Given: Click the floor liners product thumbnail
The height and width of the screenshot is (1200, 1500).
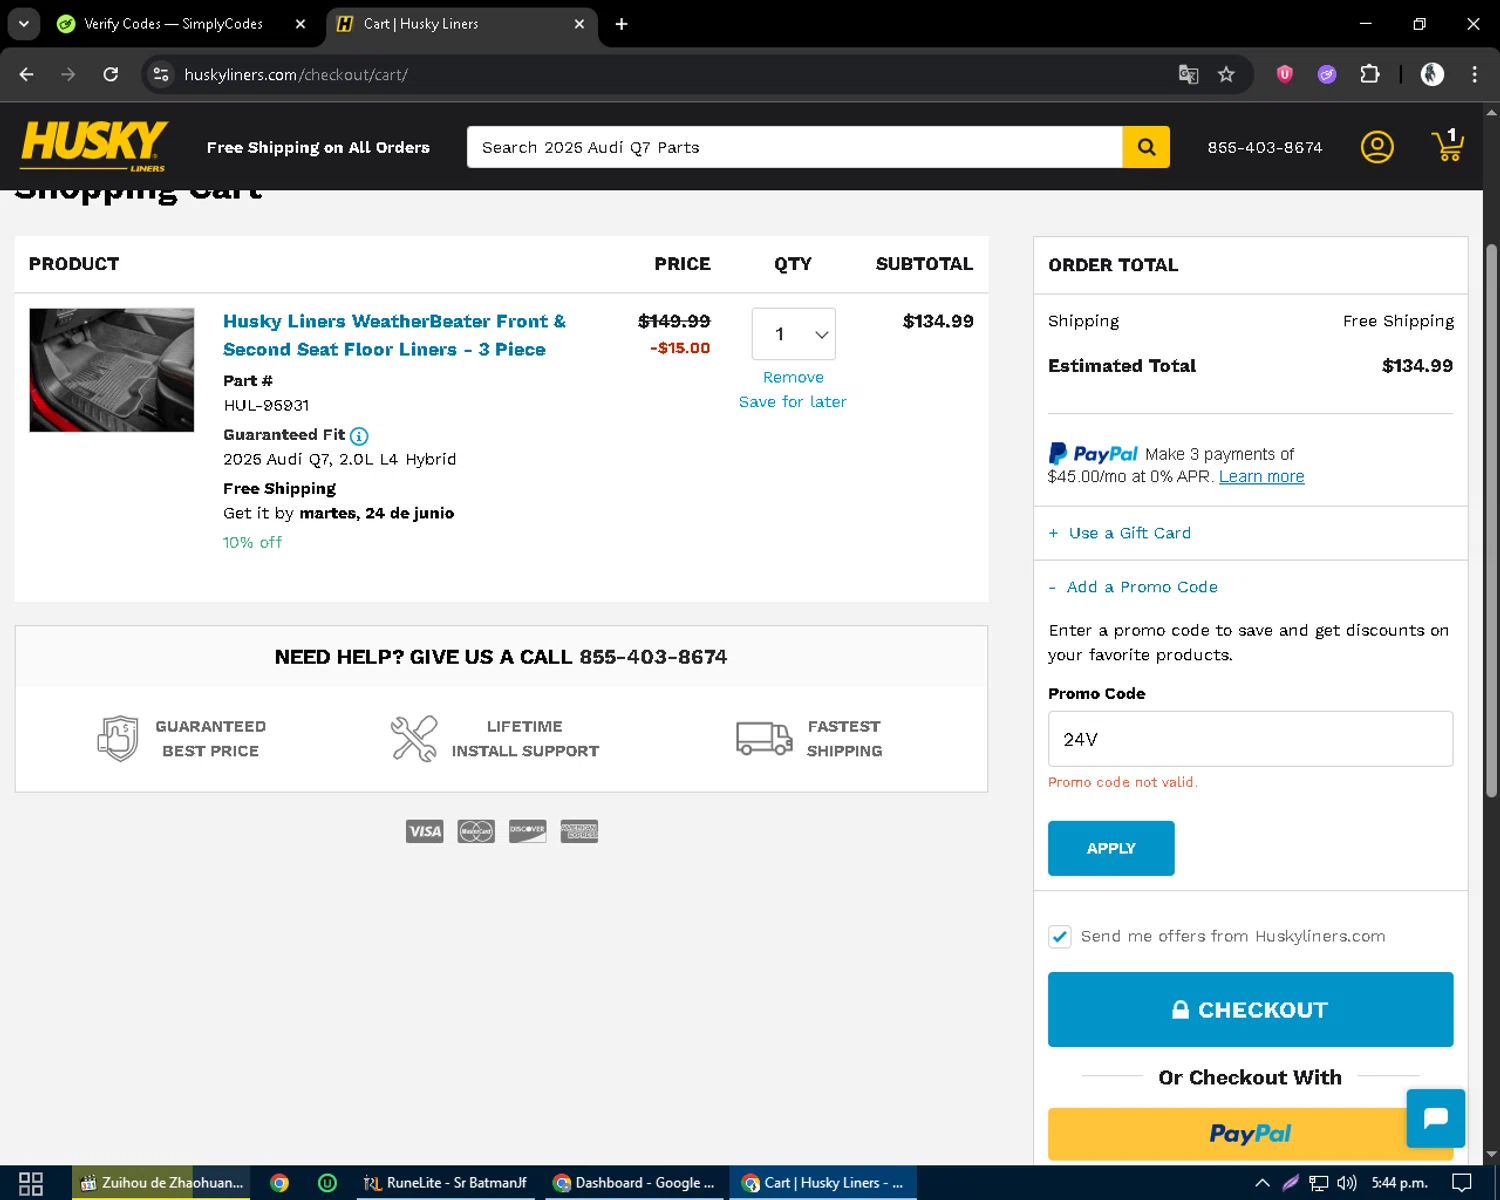Looking at the screenshot, I should pyautogui.click(x=112, y=370).
